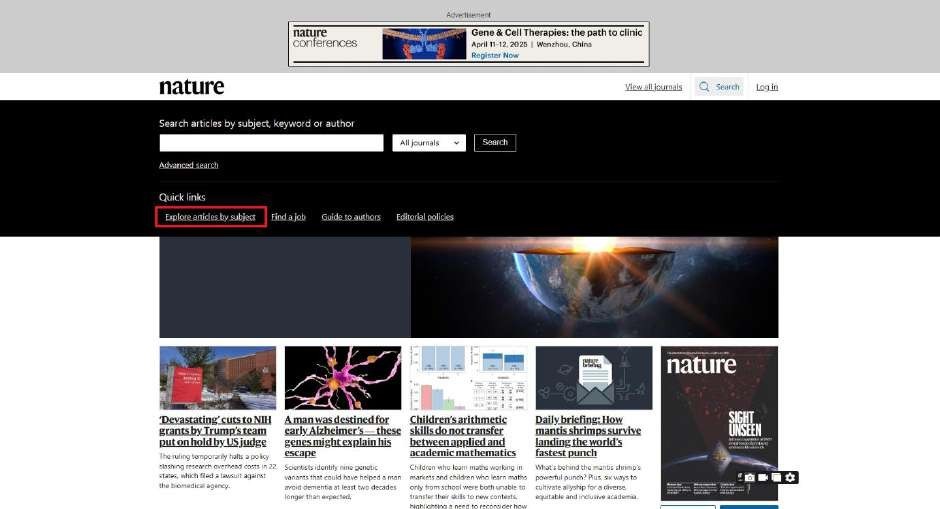Click the Nature logo in the header

coord(192,87)
